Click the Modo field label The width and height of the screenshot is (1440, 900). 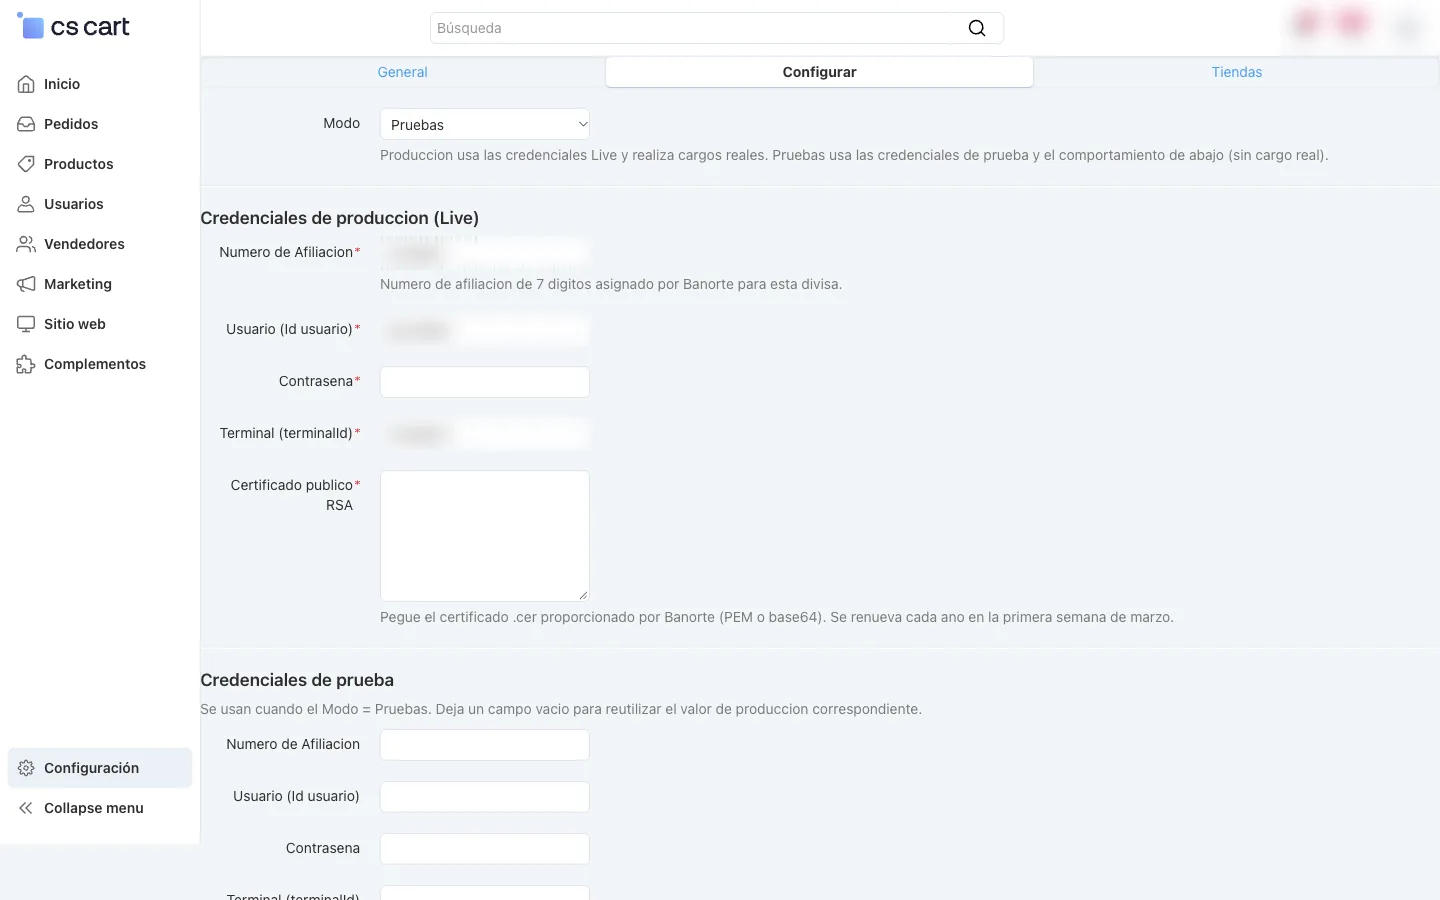[341, 123]
